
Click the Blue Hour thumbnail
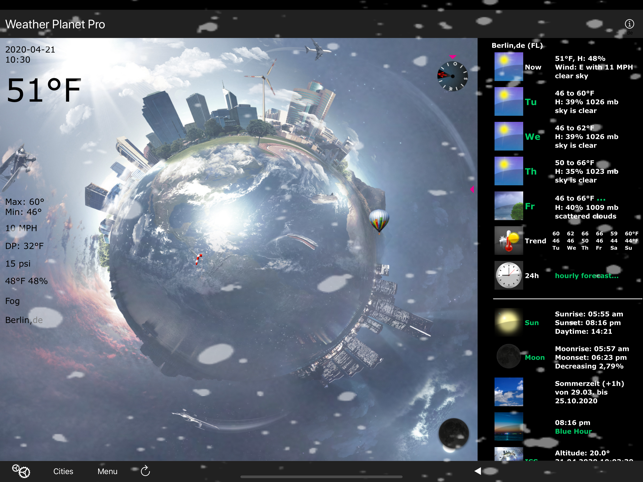tap(508, 427)
